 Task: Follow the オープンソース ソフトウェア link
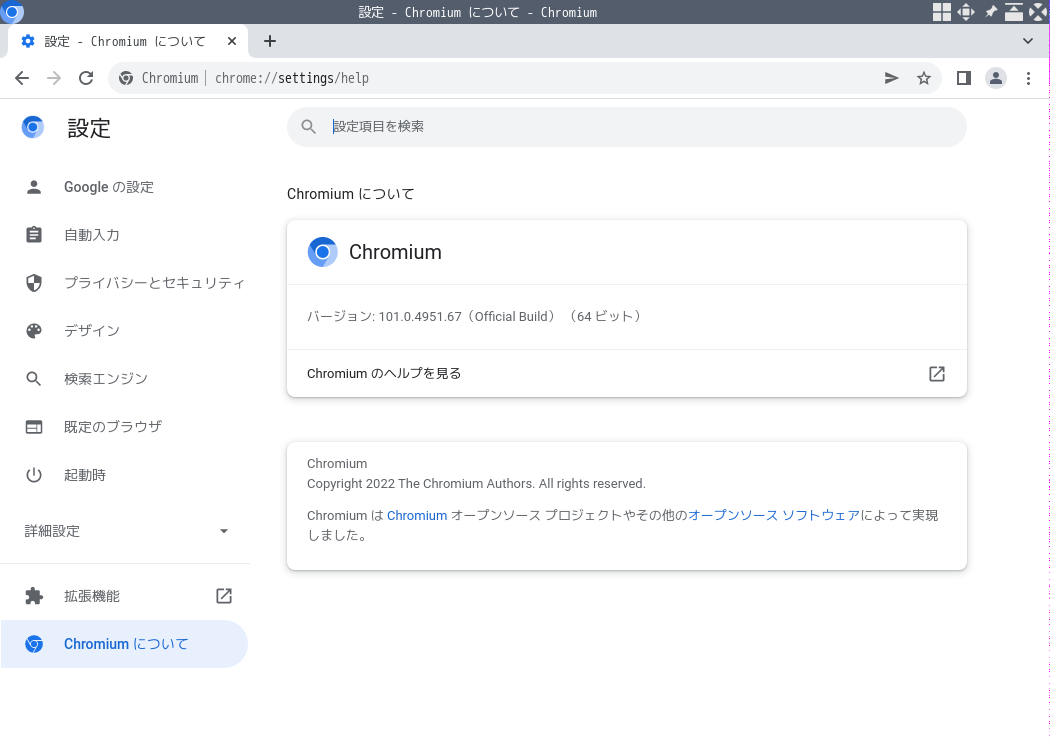(x=774, y=515)
